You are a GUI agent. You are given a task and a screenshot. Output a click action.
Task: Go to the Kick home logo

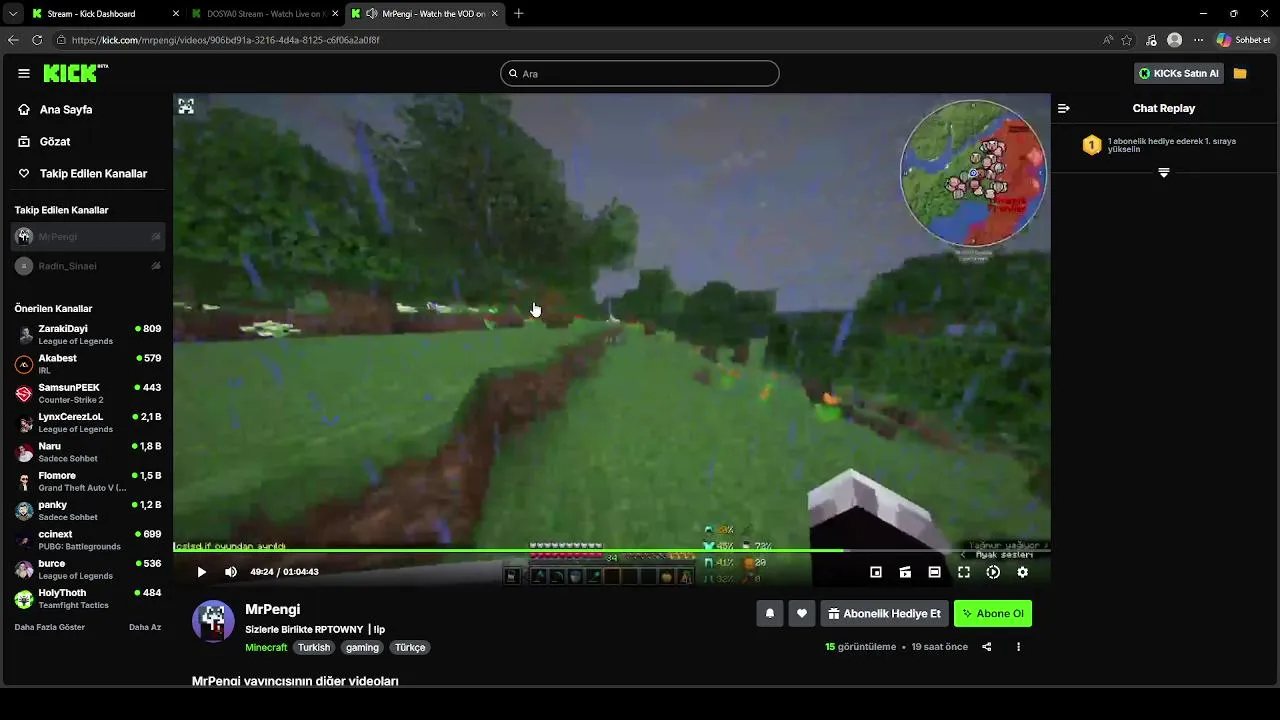pyautogui.click(x=75, y=73)
